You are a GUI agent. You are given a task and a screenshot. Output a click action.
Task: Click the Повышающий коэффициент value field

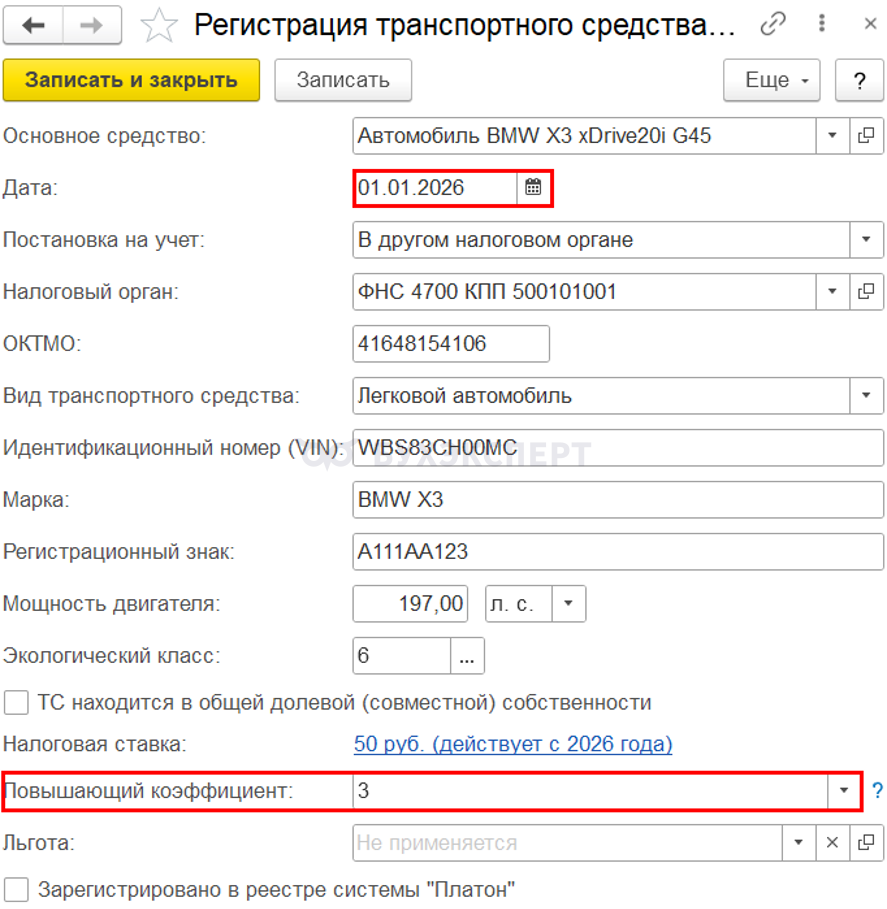(x=590, y=790)
